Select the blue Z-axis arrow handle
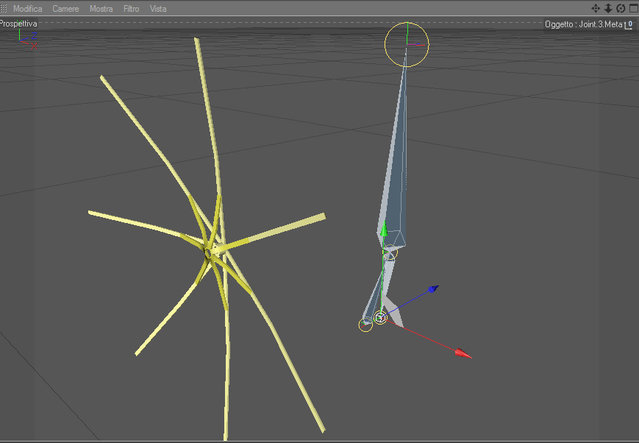This screenshot has height=443, width=639. [x=433, y=289]
